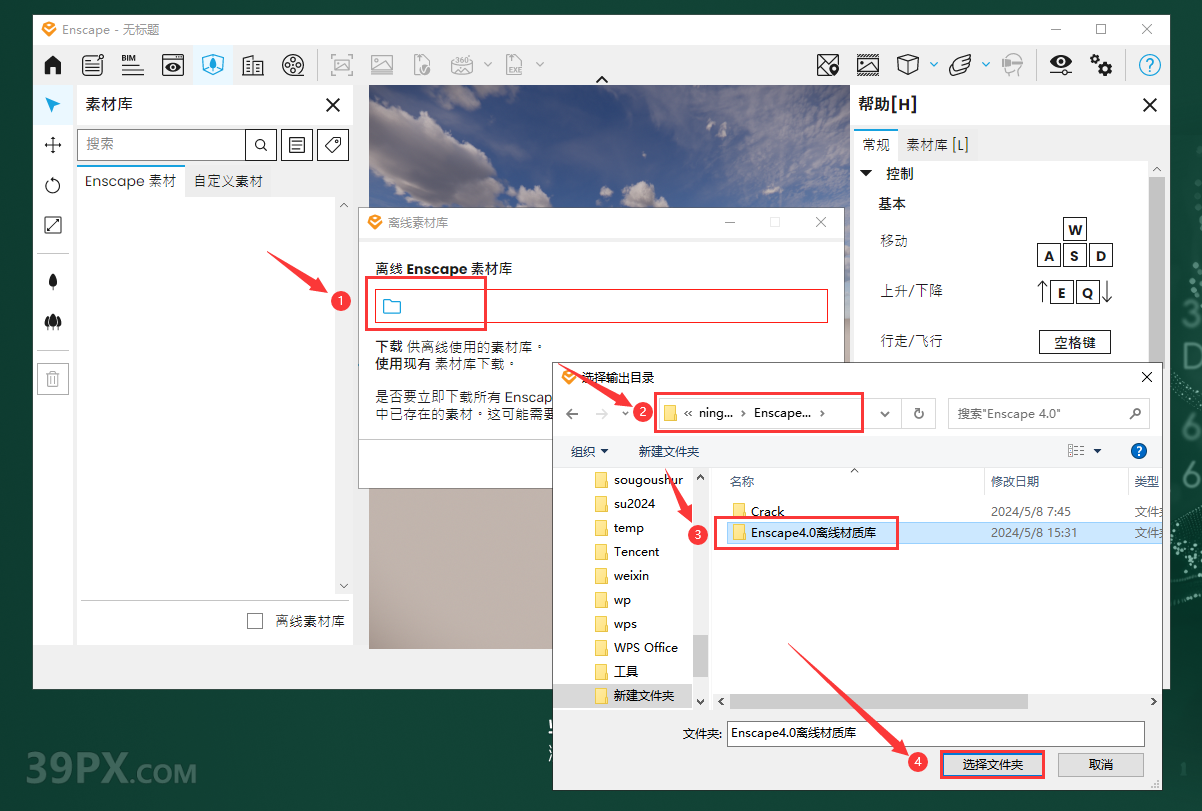
Task: Select the rotate tool in left sidebar
Action: (x=53, y=185)
